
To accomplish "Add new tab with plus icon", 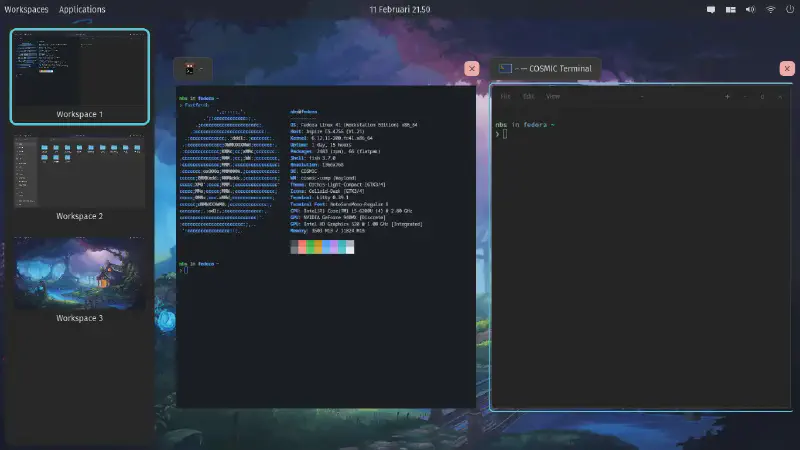I will [727, 97].
